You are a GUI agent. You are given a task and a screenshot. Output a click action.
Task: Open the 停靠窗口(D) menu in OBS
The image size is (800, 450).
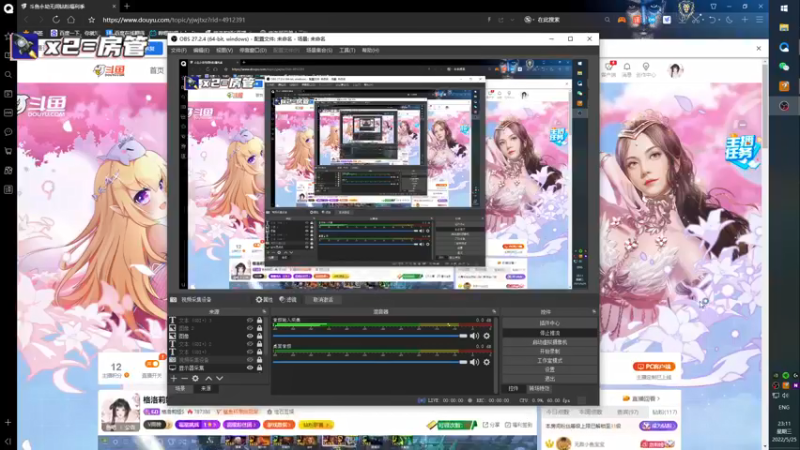click(x=253, y=51)
